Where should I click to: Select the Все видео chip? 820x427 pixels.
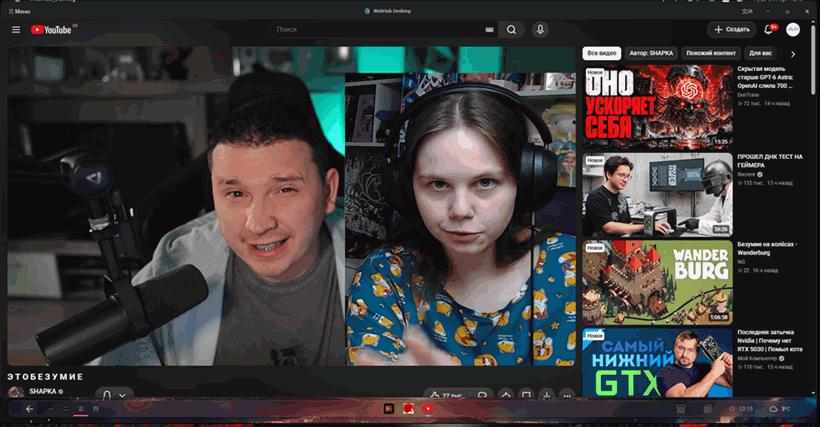[x=601, y=53]
